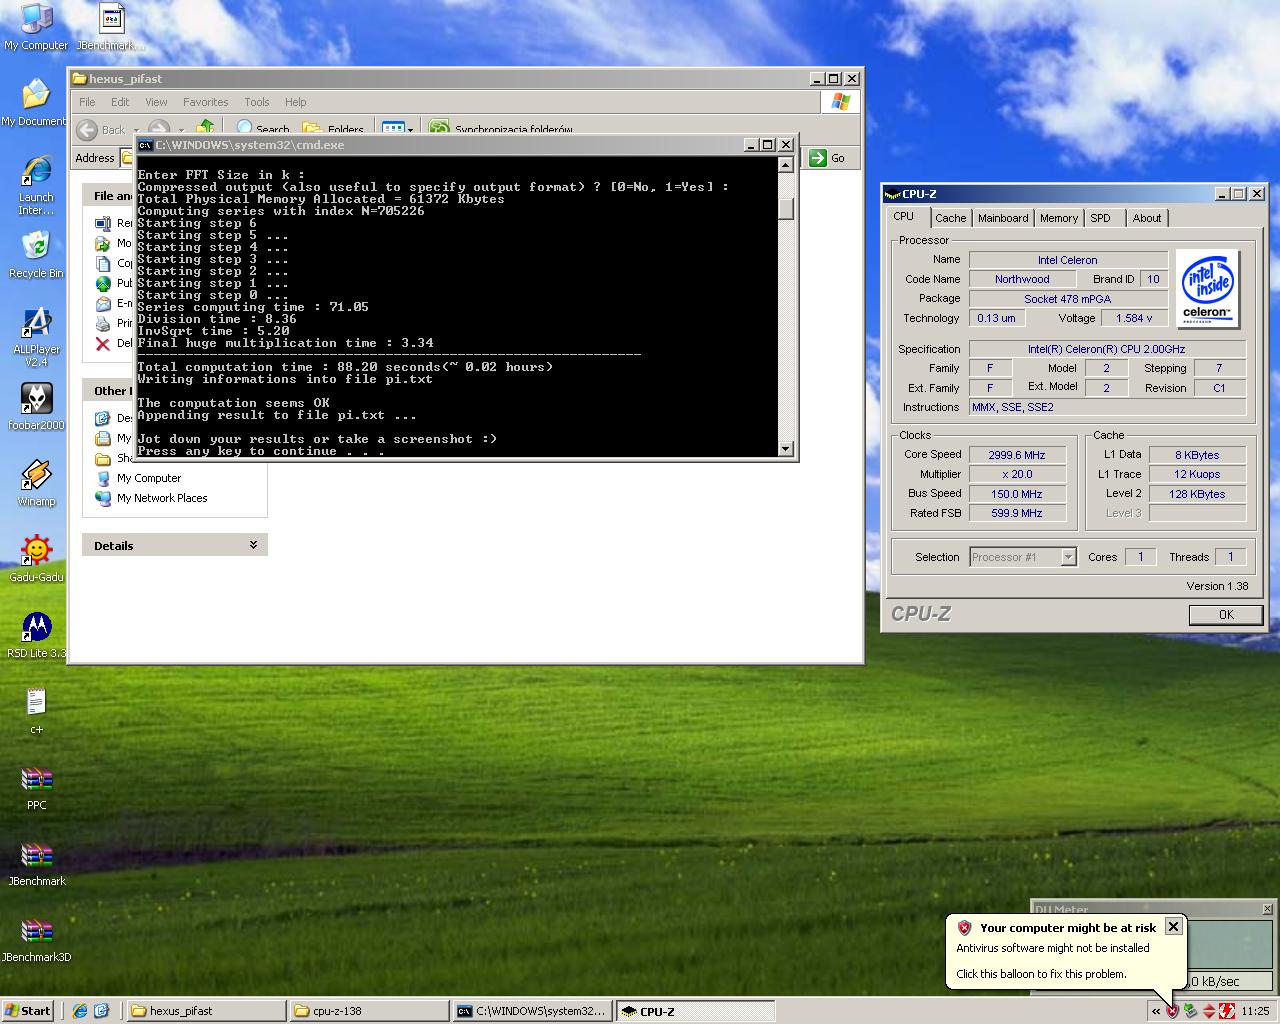Viewport: 1280px width, 1024px height.
Task: Switch to Memory tab in CPU-Z
Action: coord(1058,218)
